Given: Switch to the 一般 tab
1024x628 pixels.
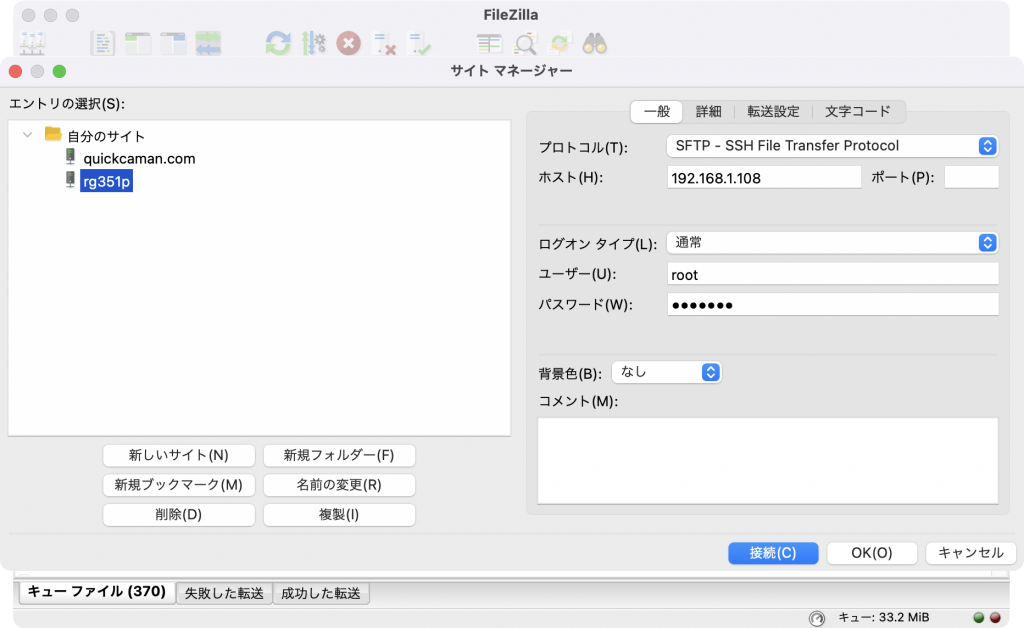Looking at the screenshot, I should 657,112.
